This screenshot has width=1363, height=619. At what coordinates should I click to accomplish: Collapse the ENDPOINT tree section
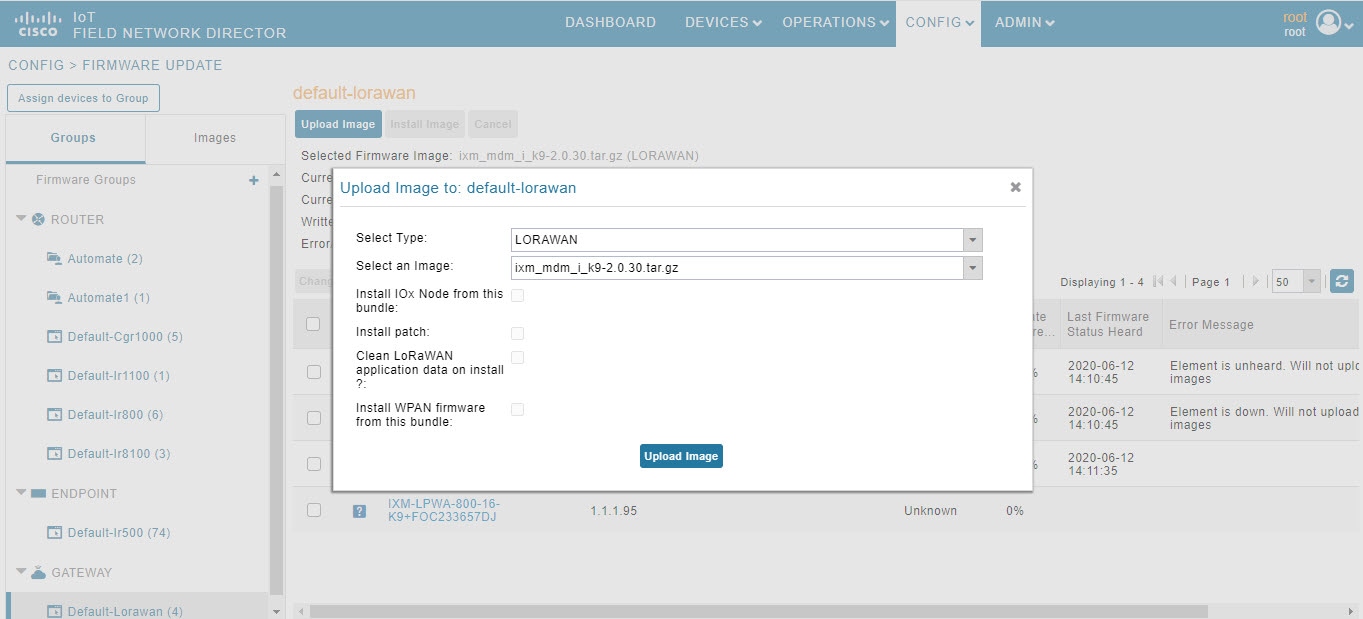[21, 493]
